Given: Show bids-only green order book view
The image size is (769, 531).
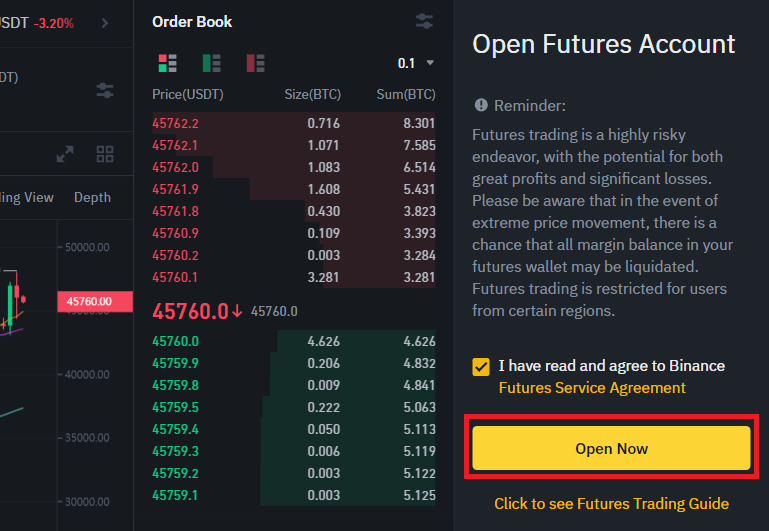Looking at the screenshot, I should coord(211,63).
